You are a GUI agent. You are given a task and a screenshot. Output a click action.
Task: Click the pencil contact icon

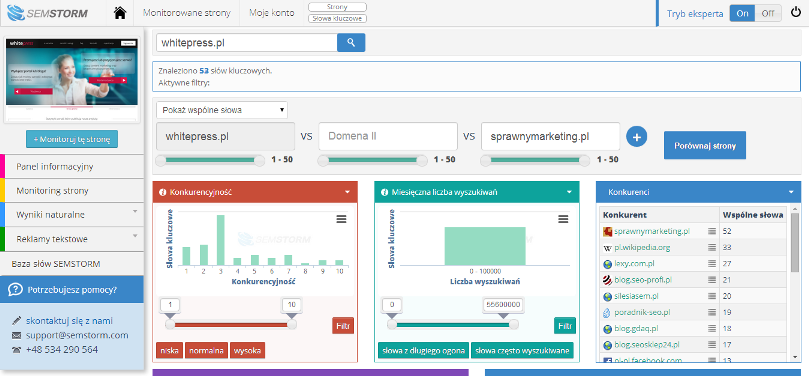pos(17,321)
